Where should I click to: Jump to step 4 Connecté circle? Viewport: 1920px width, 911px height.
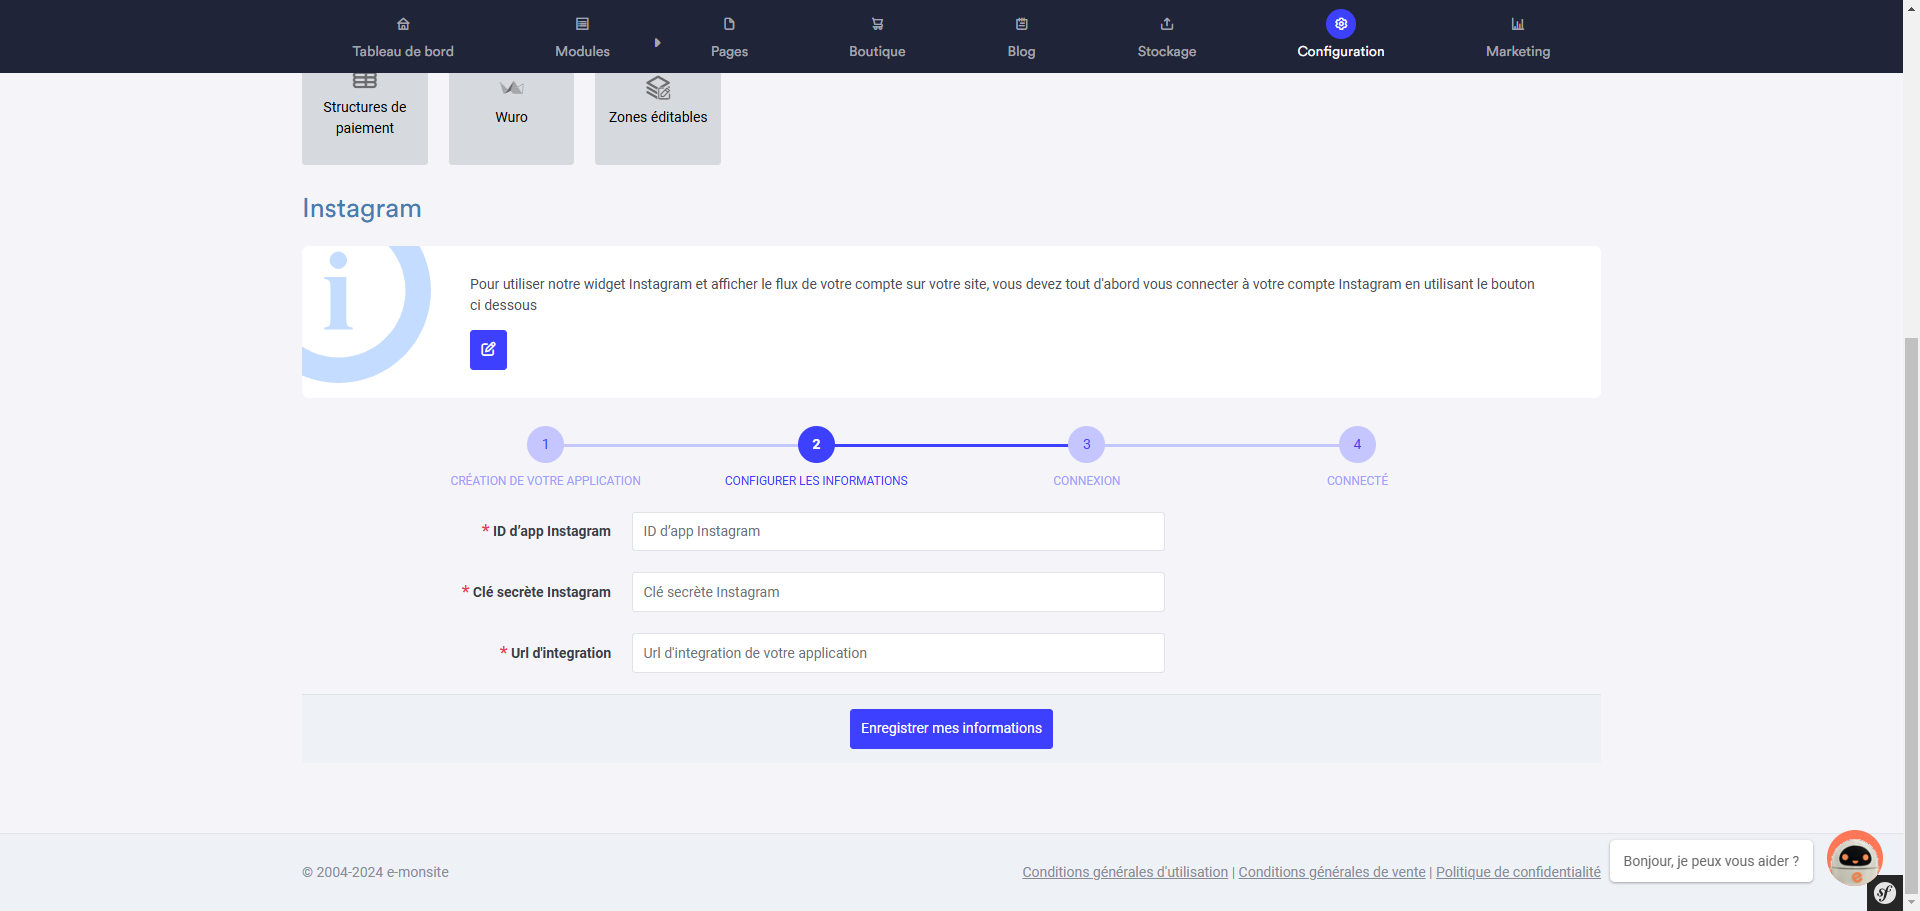[1357, 445]
